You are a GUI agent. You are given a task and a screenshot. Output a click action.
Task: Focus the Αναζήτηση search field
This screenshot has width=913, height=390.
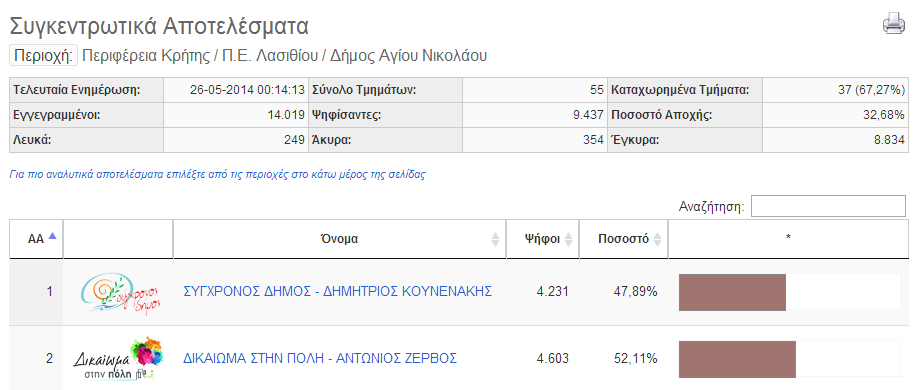click(828, 206)
